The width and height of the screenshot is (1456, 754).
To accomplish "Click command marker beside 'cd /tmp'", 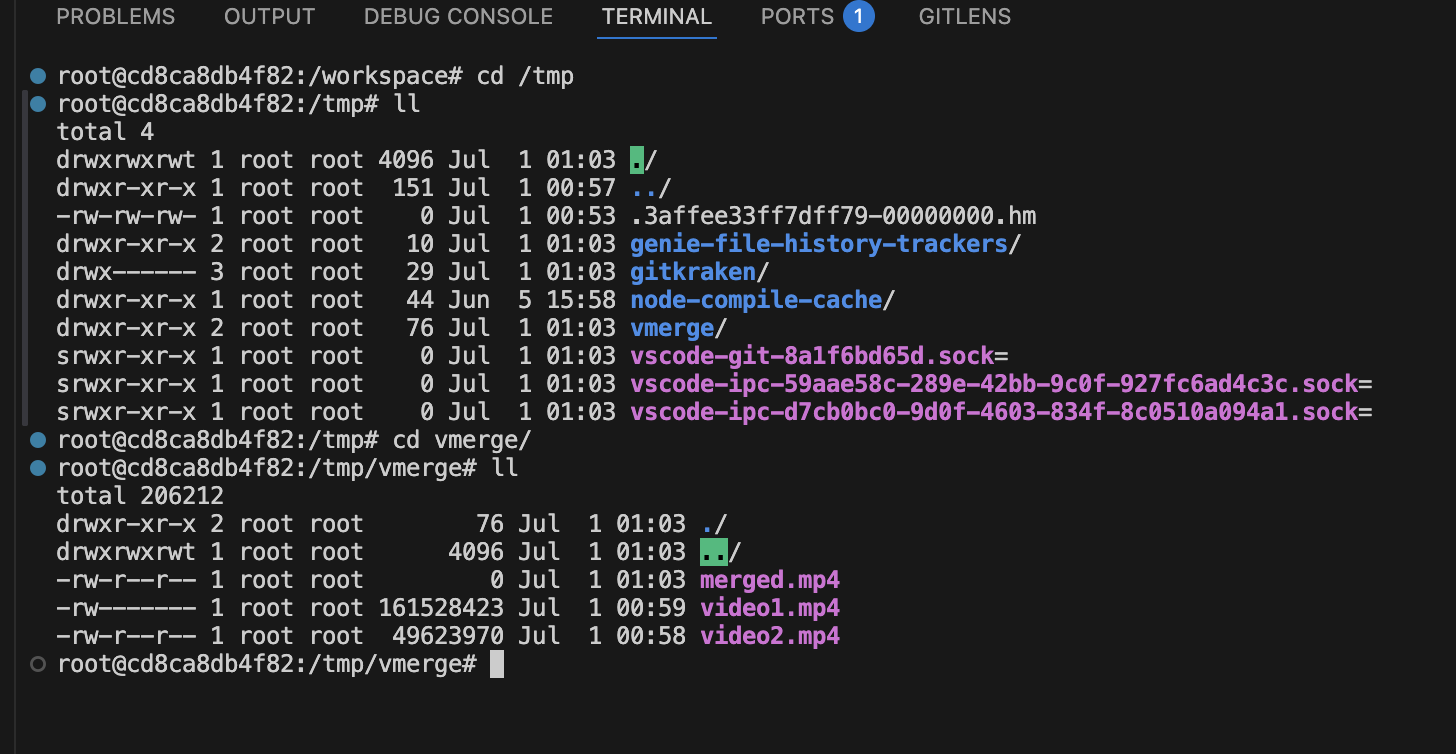I will tap(38, 76).
